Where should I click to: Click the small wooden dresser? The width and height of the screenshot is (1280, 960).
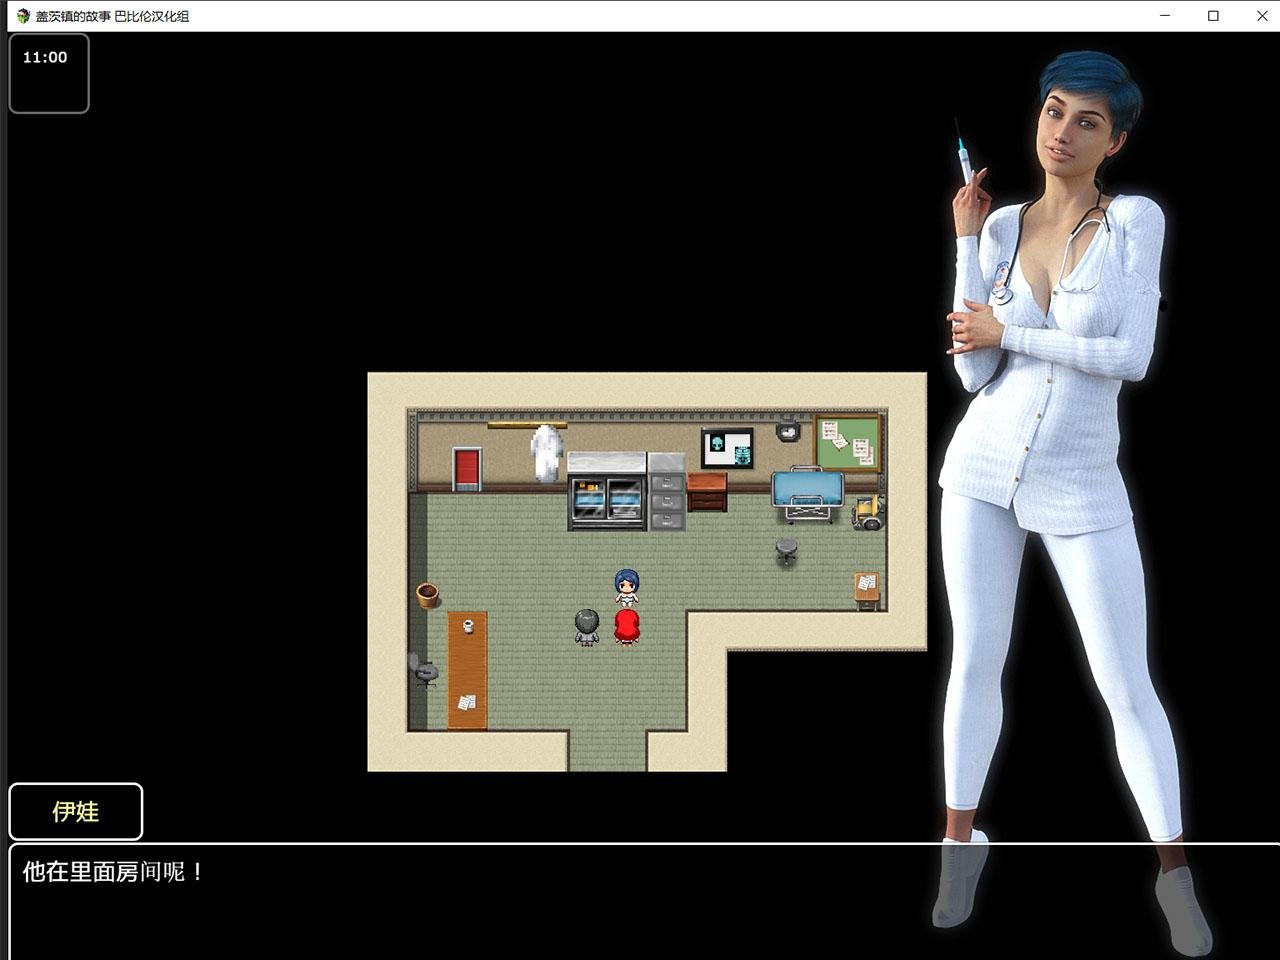707,491
